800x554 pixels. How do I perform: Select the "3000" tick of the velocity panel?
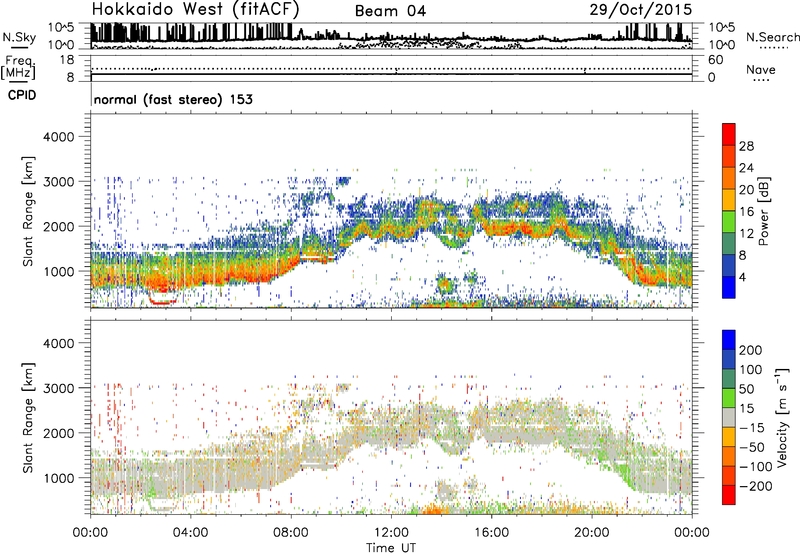(59, 388)
